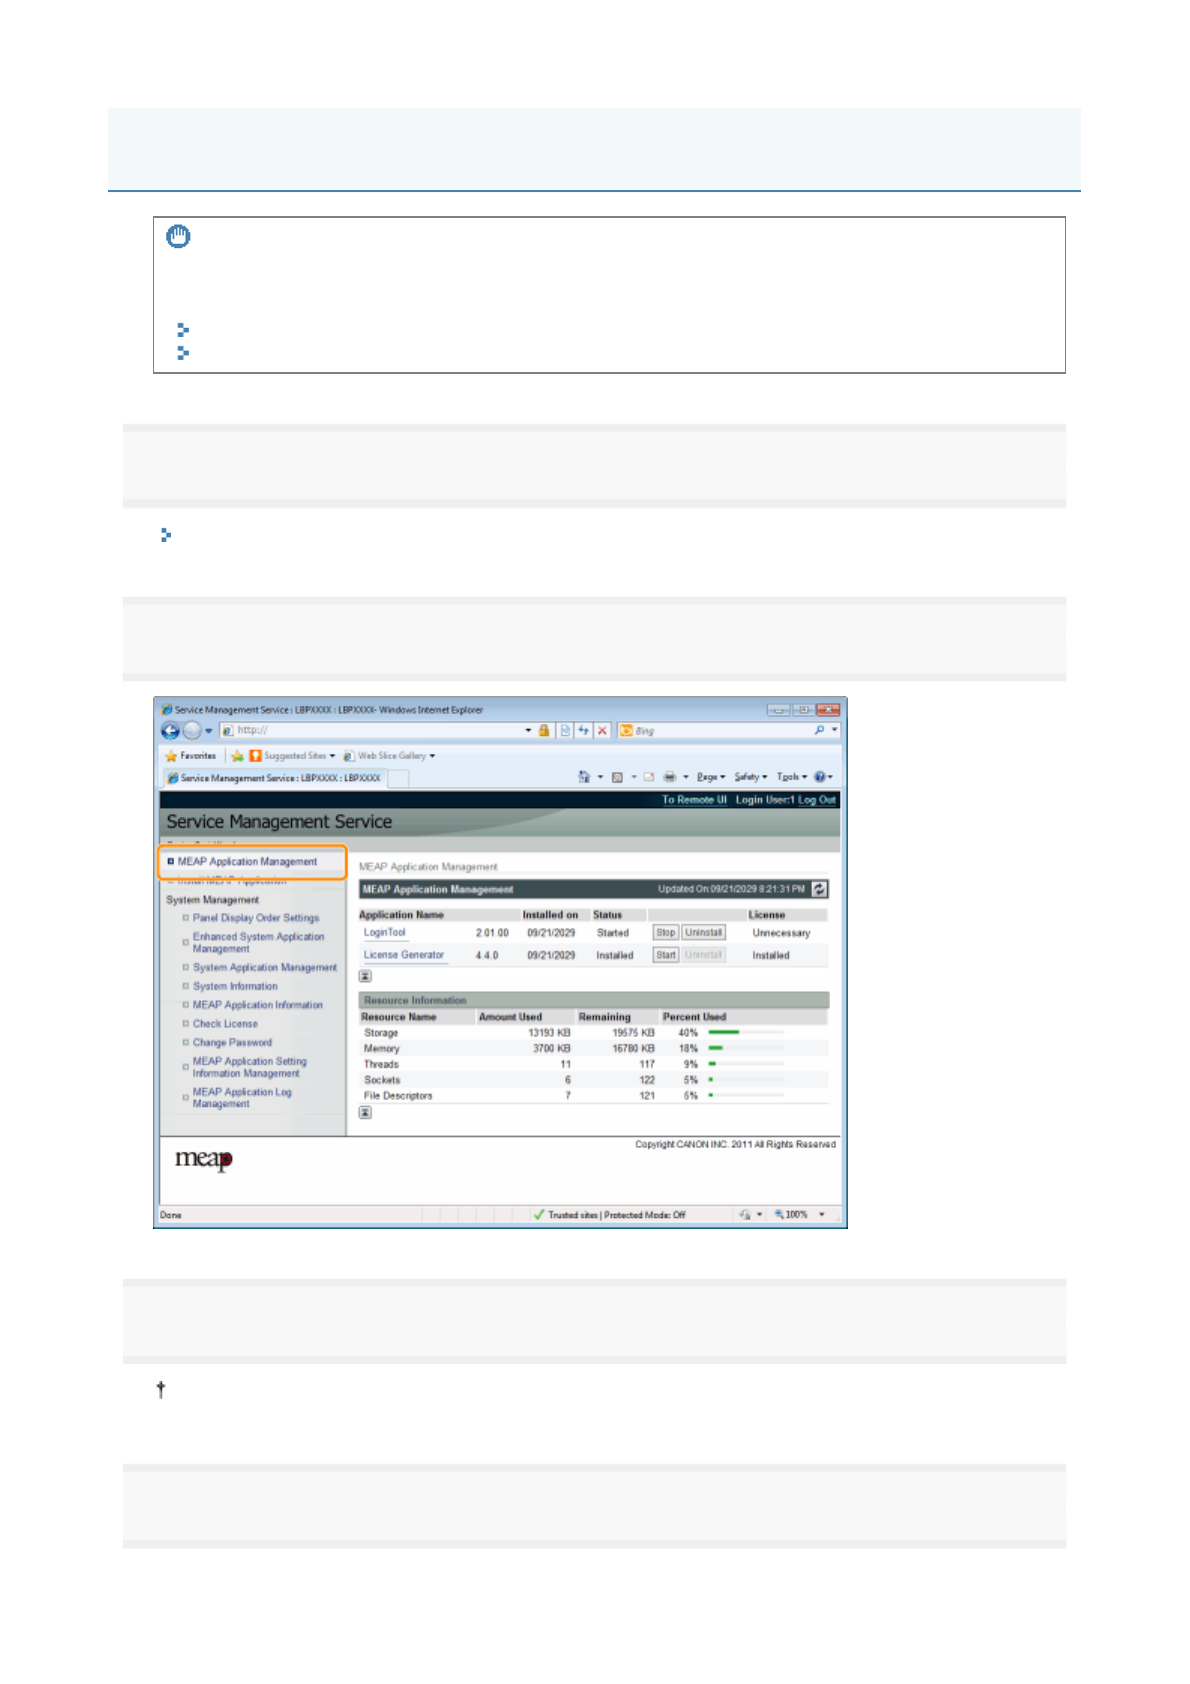The image size is (1190, 1684).
Task: Open the Safety dropdown menu
Action: (x=750, y=777)
